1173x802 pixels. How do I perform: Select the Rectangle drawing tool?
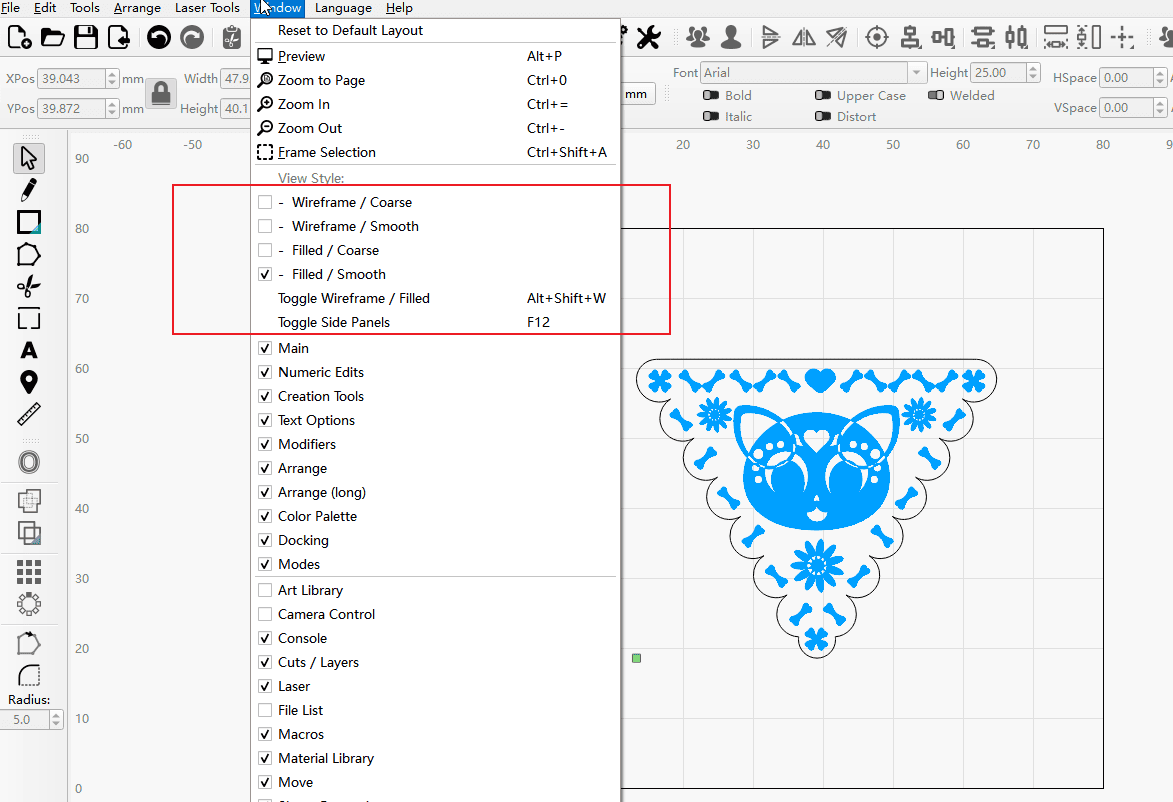click(x=28, y=222)
